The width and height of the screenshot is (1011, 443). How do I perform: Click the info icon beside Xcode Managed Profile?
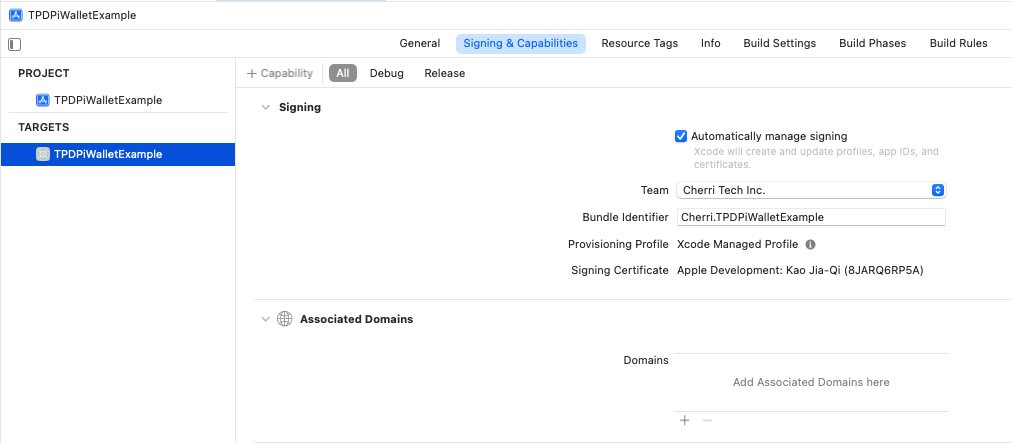click(811, 244)
